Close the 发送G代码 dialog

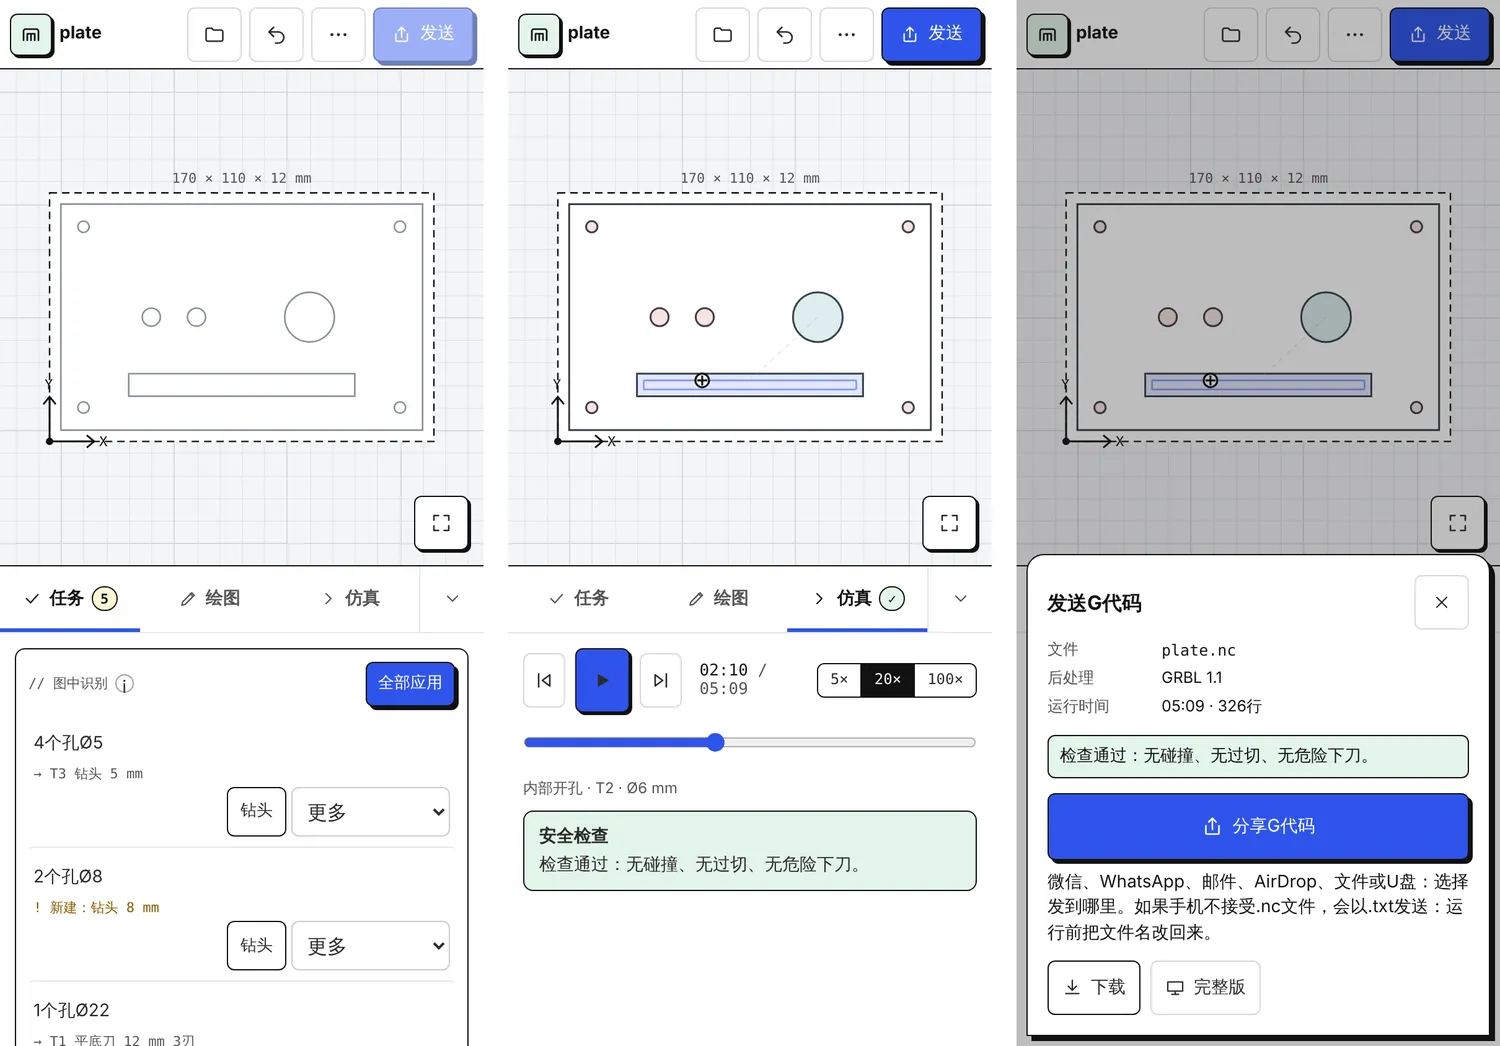(1441, 602)
